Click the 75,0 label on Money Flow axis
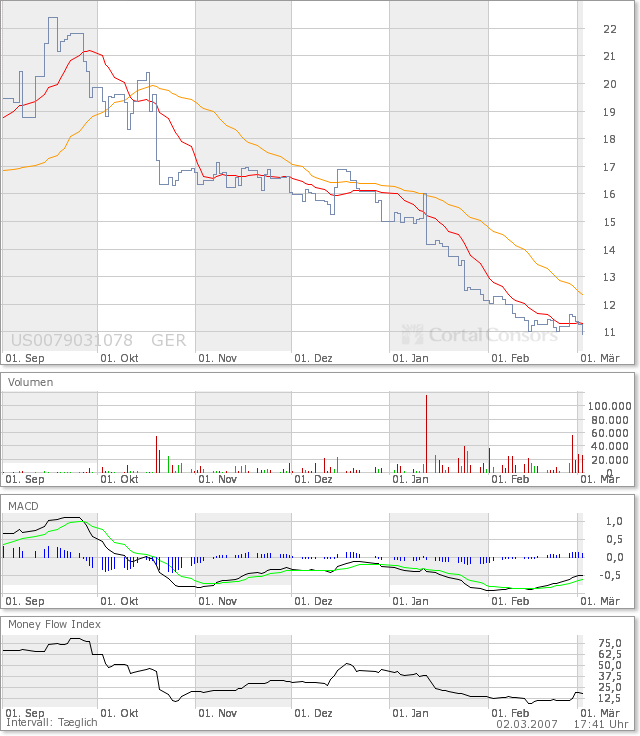This screenshot has height=736, width=640. [x=610, y=644]
